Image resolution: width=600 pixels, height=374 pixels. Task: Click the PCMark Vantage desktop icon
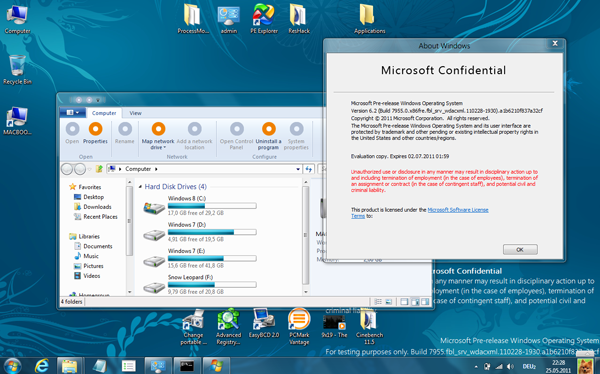[x=299, y=326]
